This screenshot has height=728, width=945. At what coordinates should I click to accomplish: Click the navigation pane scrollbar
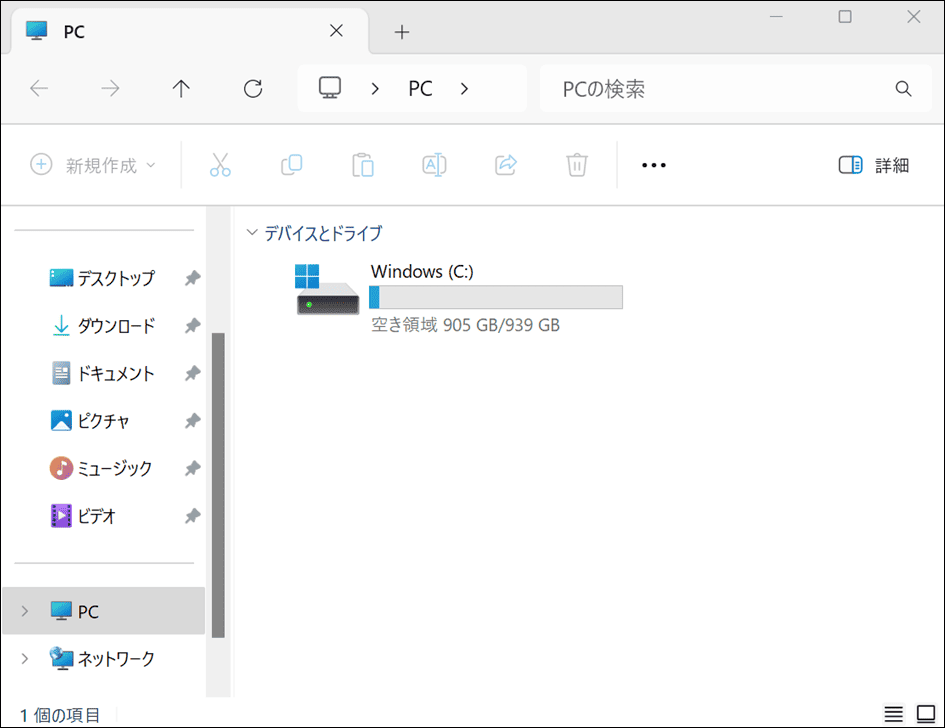[x=218, y=485]
